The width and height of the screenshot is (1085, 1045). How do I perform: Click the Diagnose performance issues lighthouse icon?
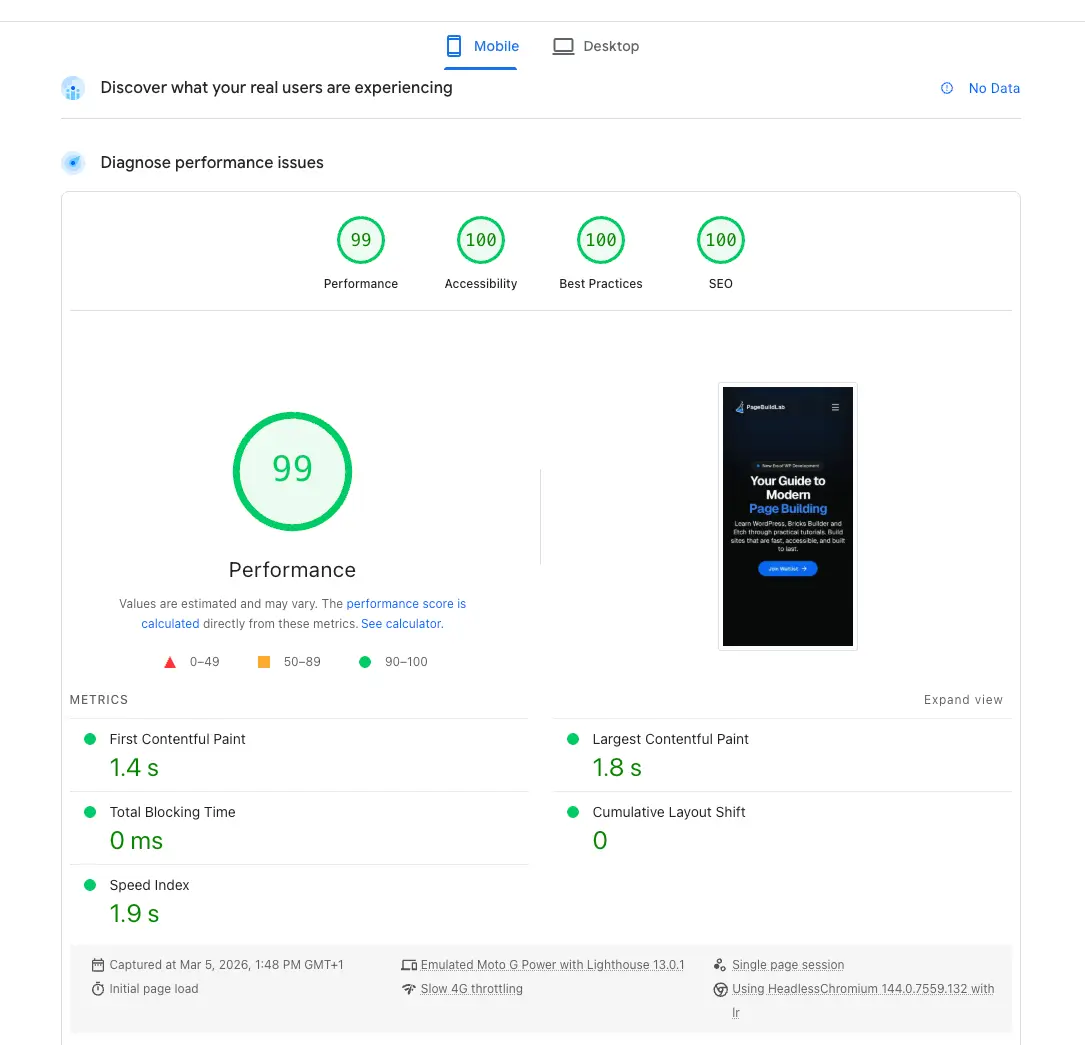pos(73,162)
